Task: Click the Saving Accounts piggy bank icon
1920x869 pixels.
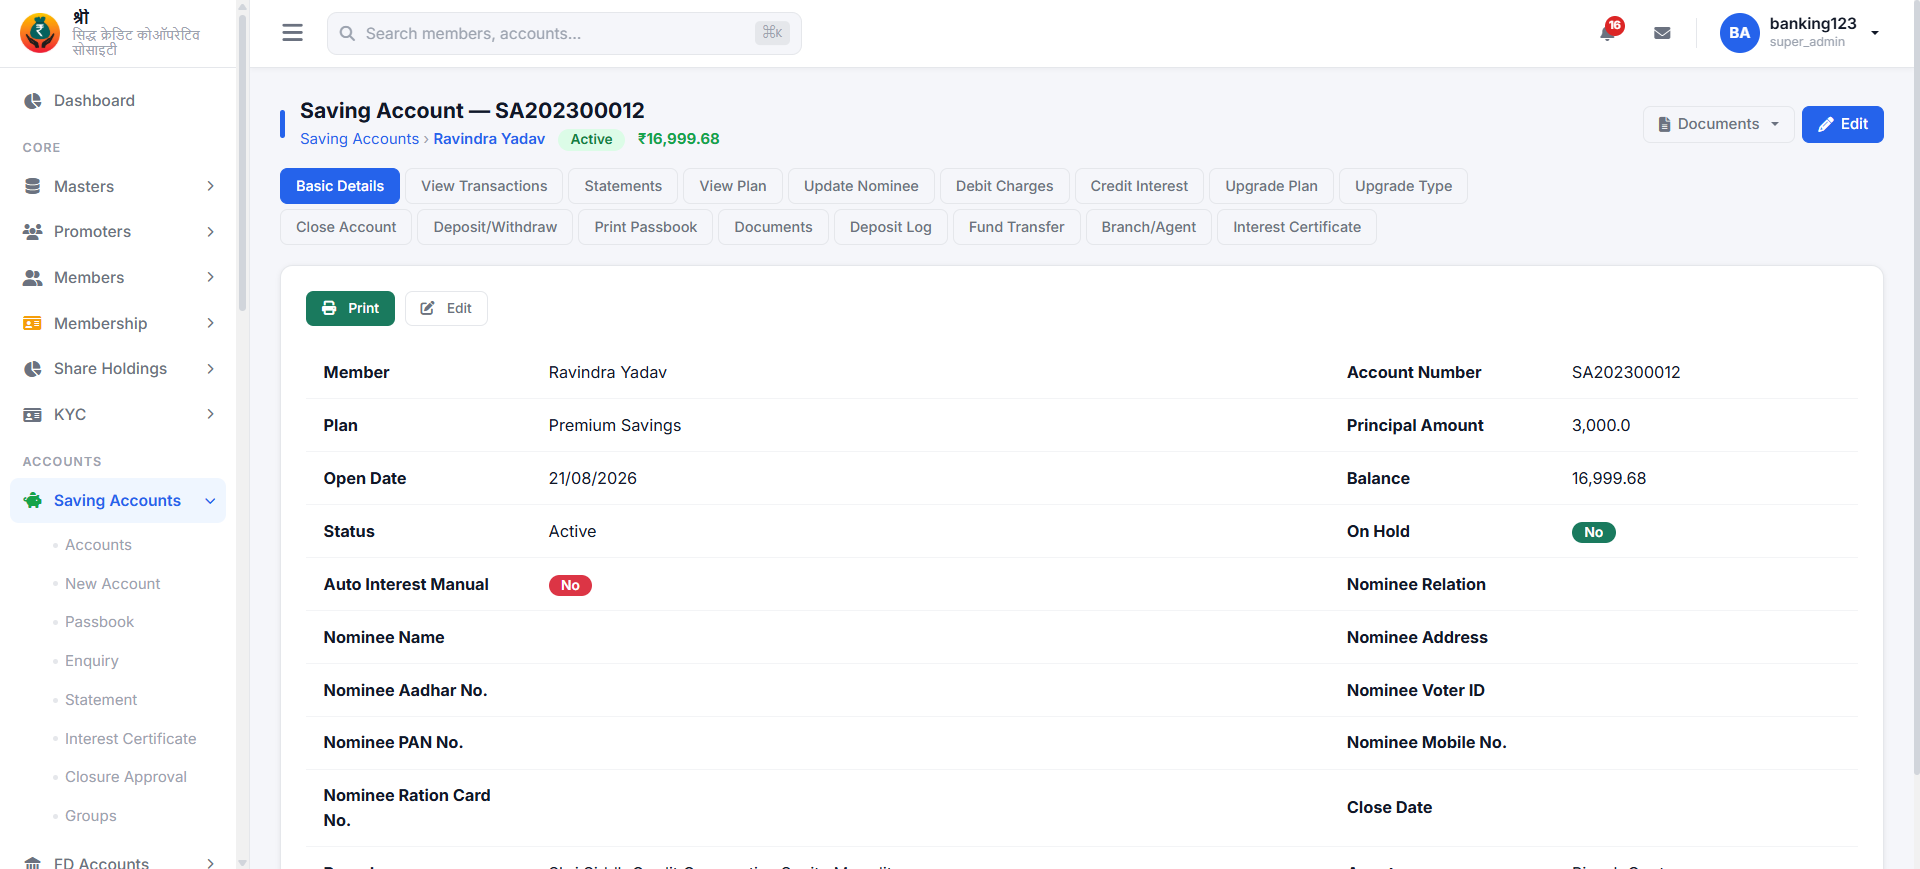Action: 33,500
